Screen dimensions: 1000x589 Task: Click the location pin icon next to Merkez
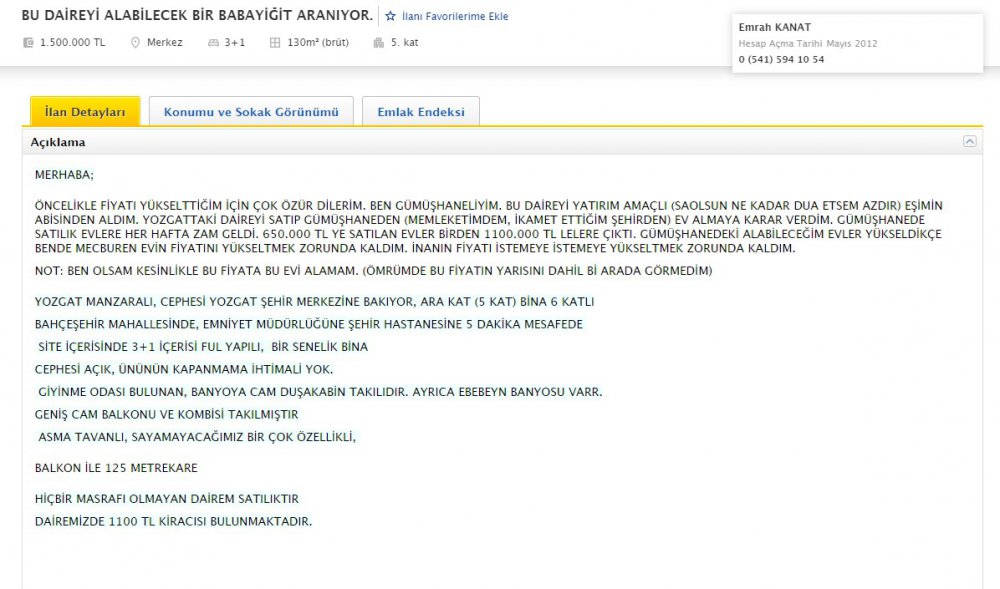coord(135,43)
